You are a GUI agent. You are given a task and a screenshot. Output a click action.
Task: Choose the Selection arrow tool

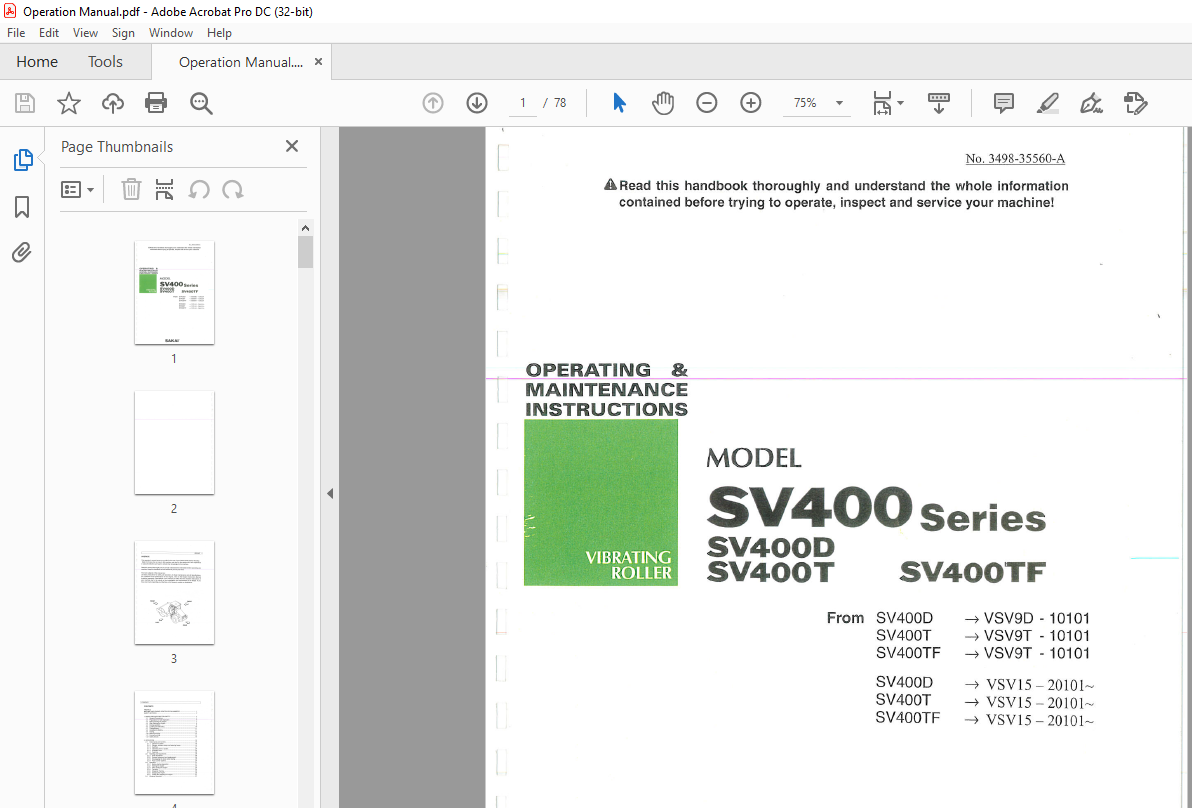click(619, 103)
